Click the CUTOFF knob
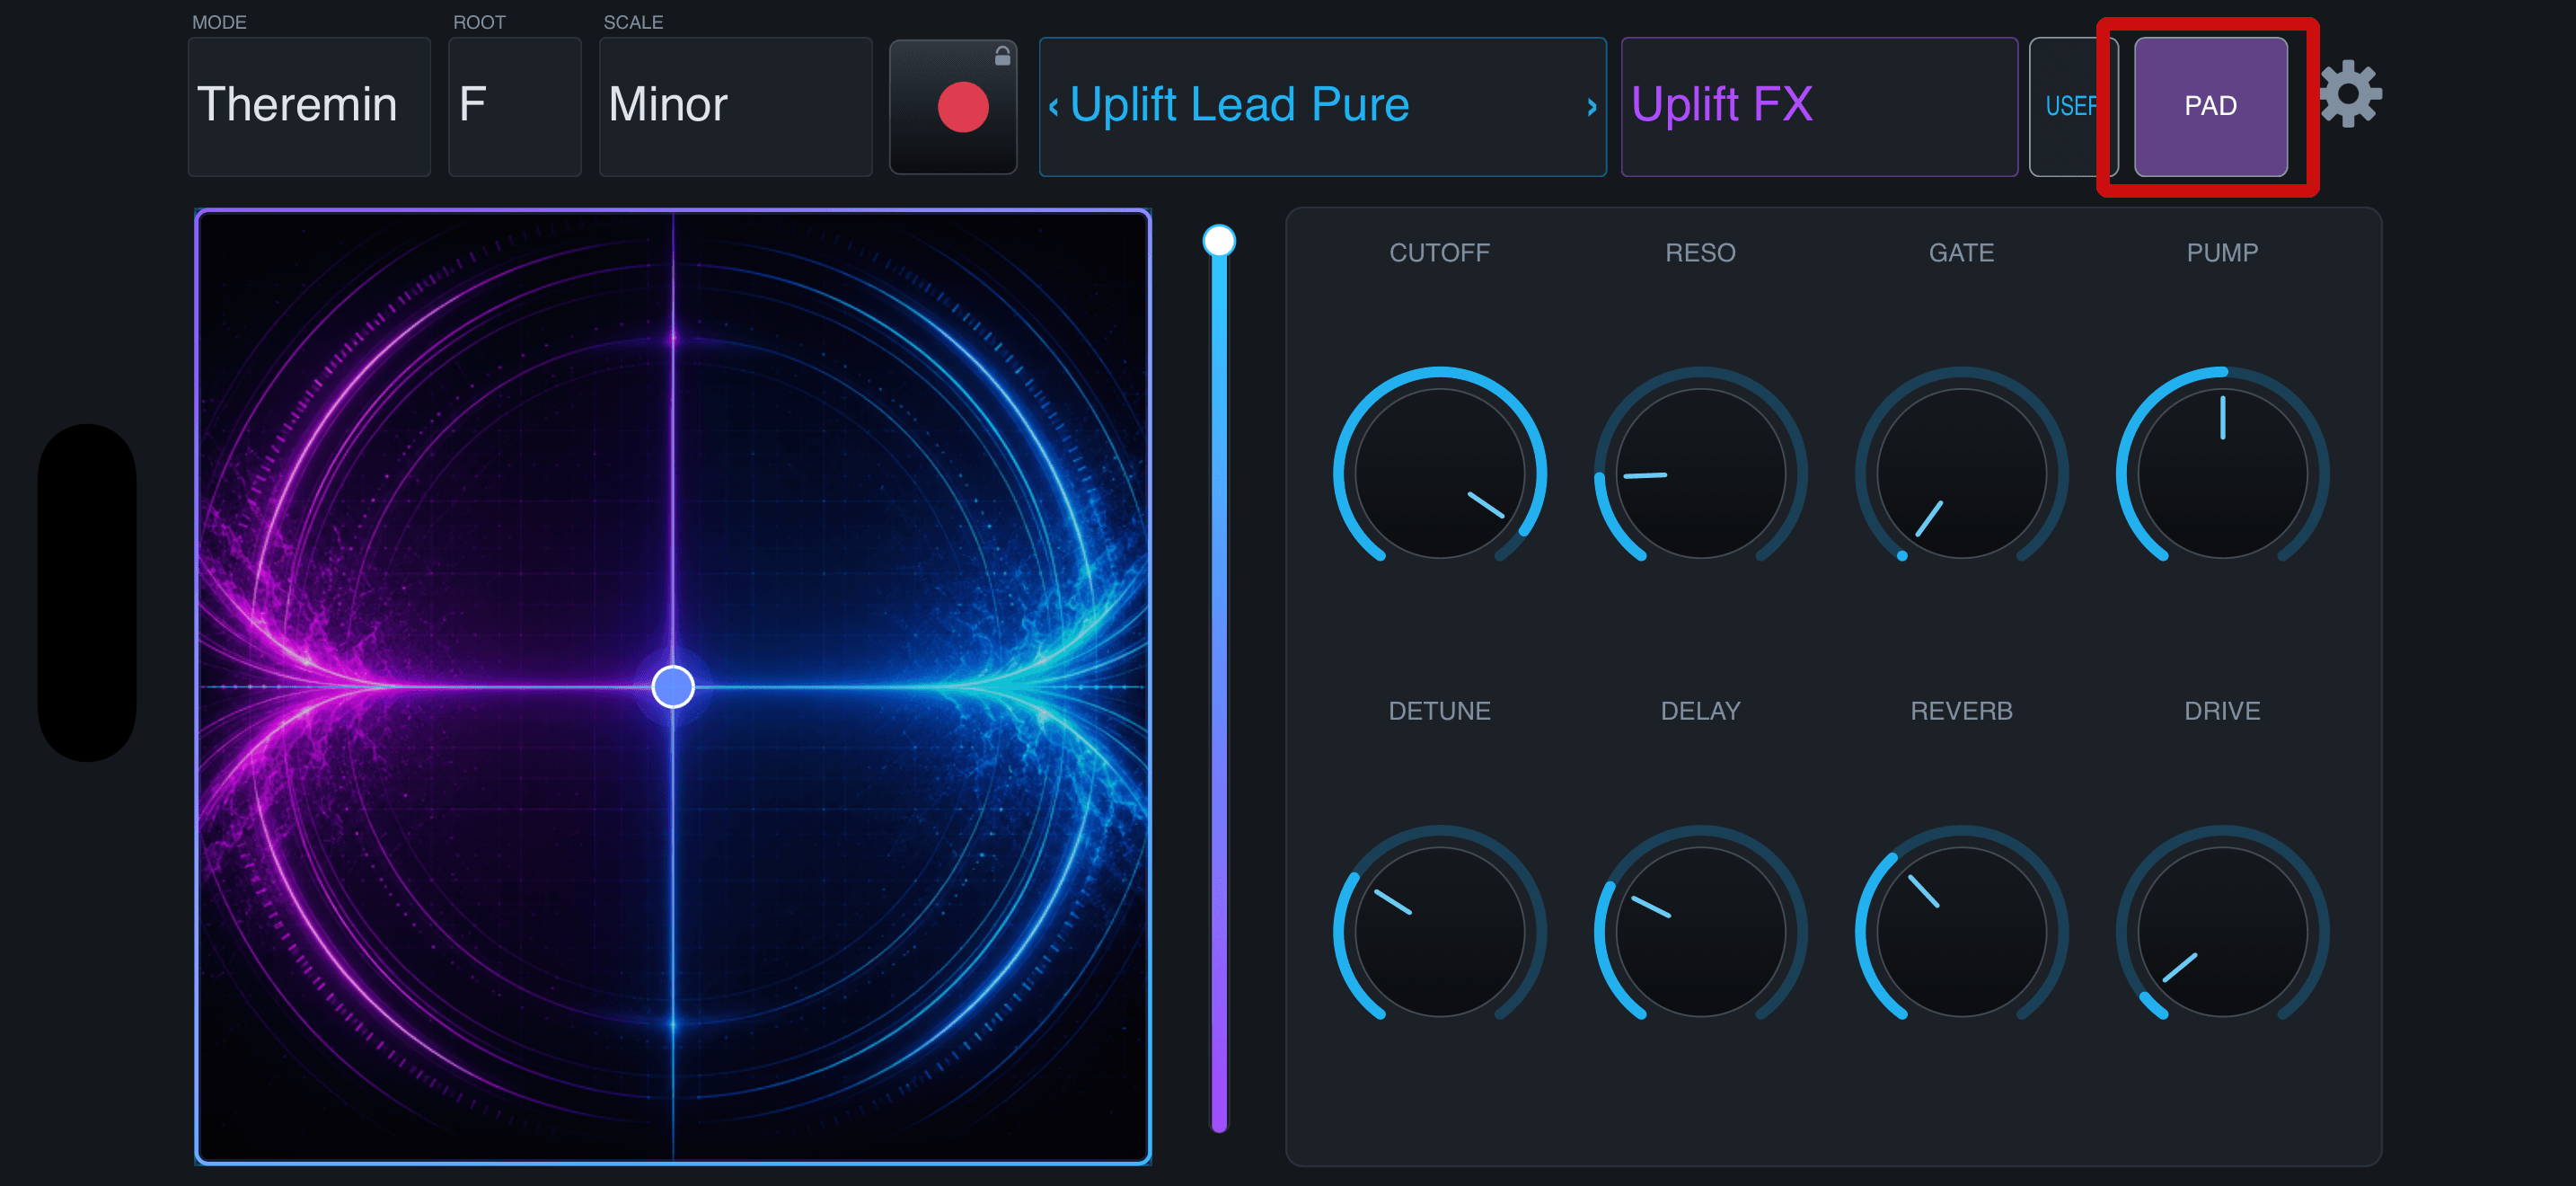Viewport: 2576px width, 1186px height. pyautogui.click(x=1439, y=473)
